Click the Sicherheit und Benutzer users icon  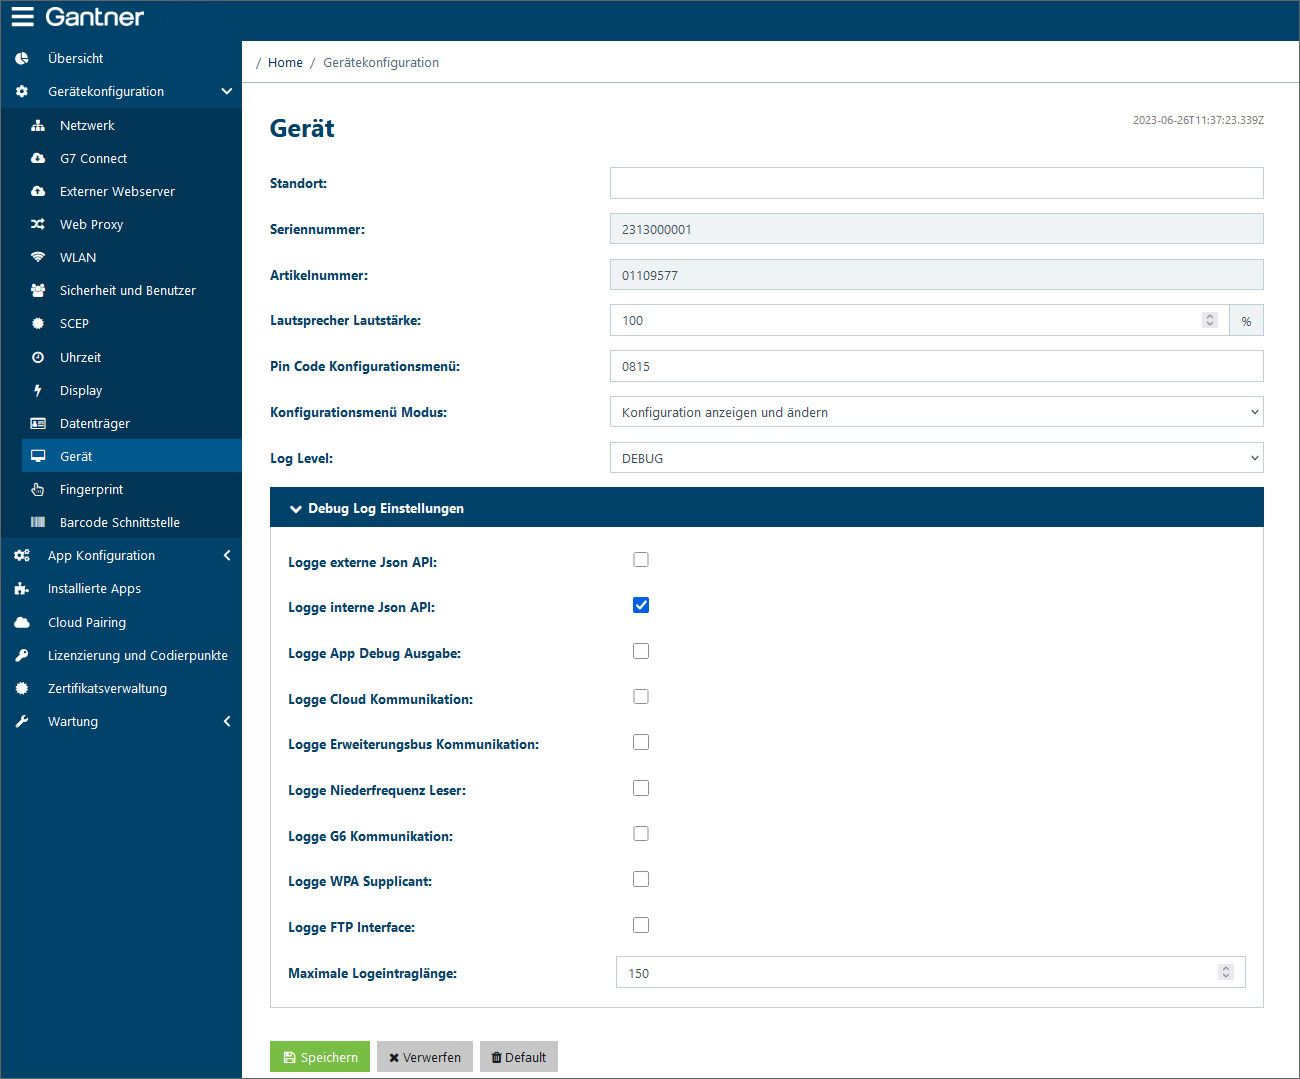coord(38,290)
